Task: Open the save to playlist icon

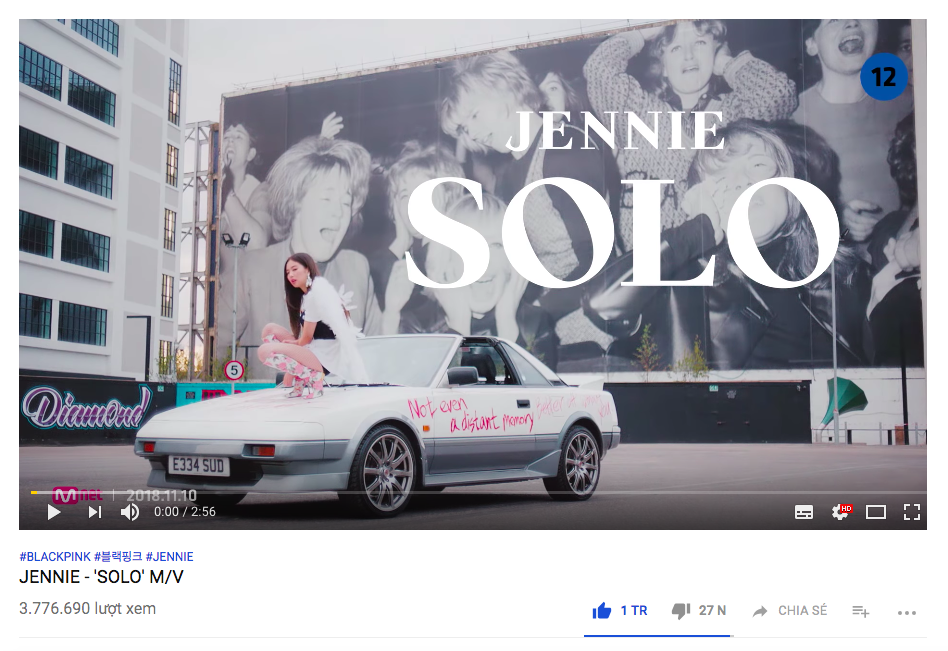Action: 860,612
